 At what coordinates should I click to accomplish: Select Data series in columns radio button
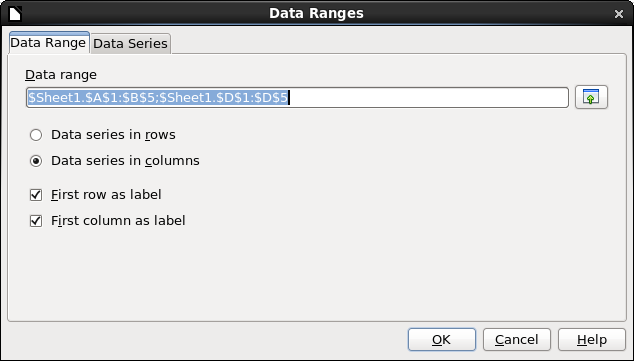coord(36,161)
